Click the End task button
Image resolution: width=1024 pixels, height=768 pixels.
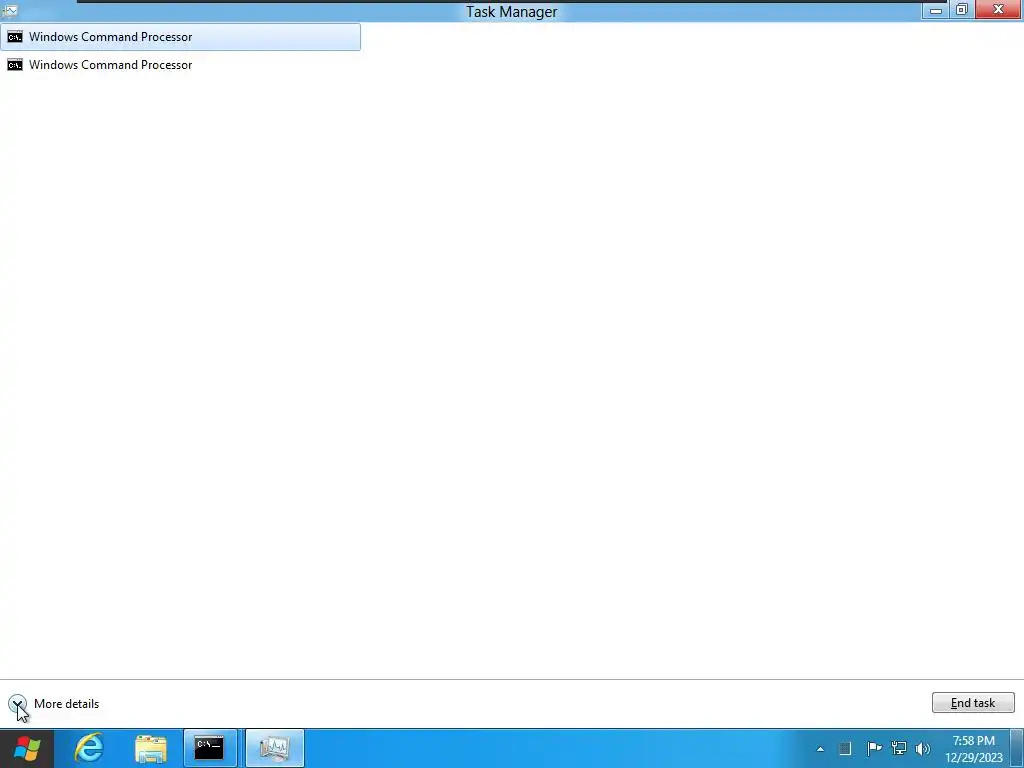(973, 703)
